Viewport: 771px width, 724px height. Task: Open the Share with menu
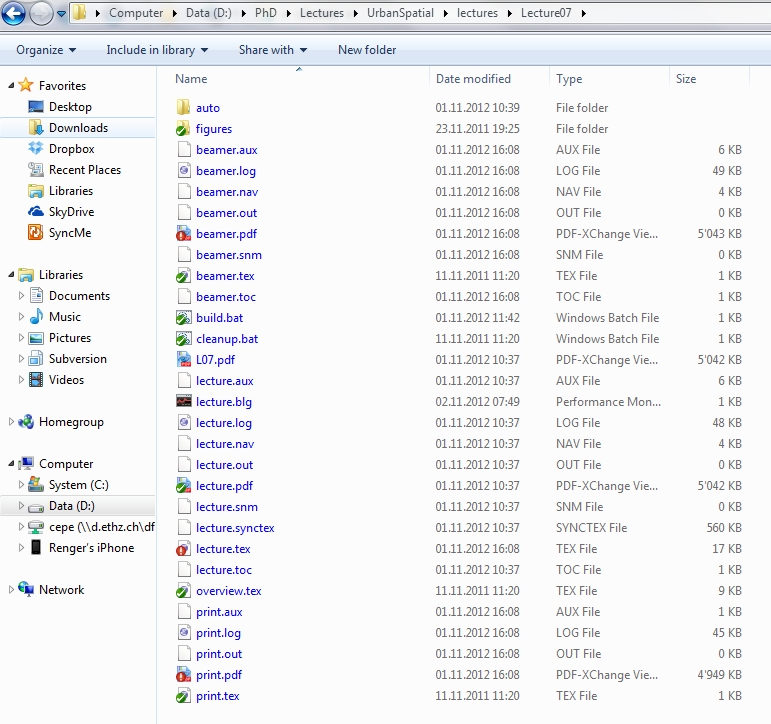(273, 50)
